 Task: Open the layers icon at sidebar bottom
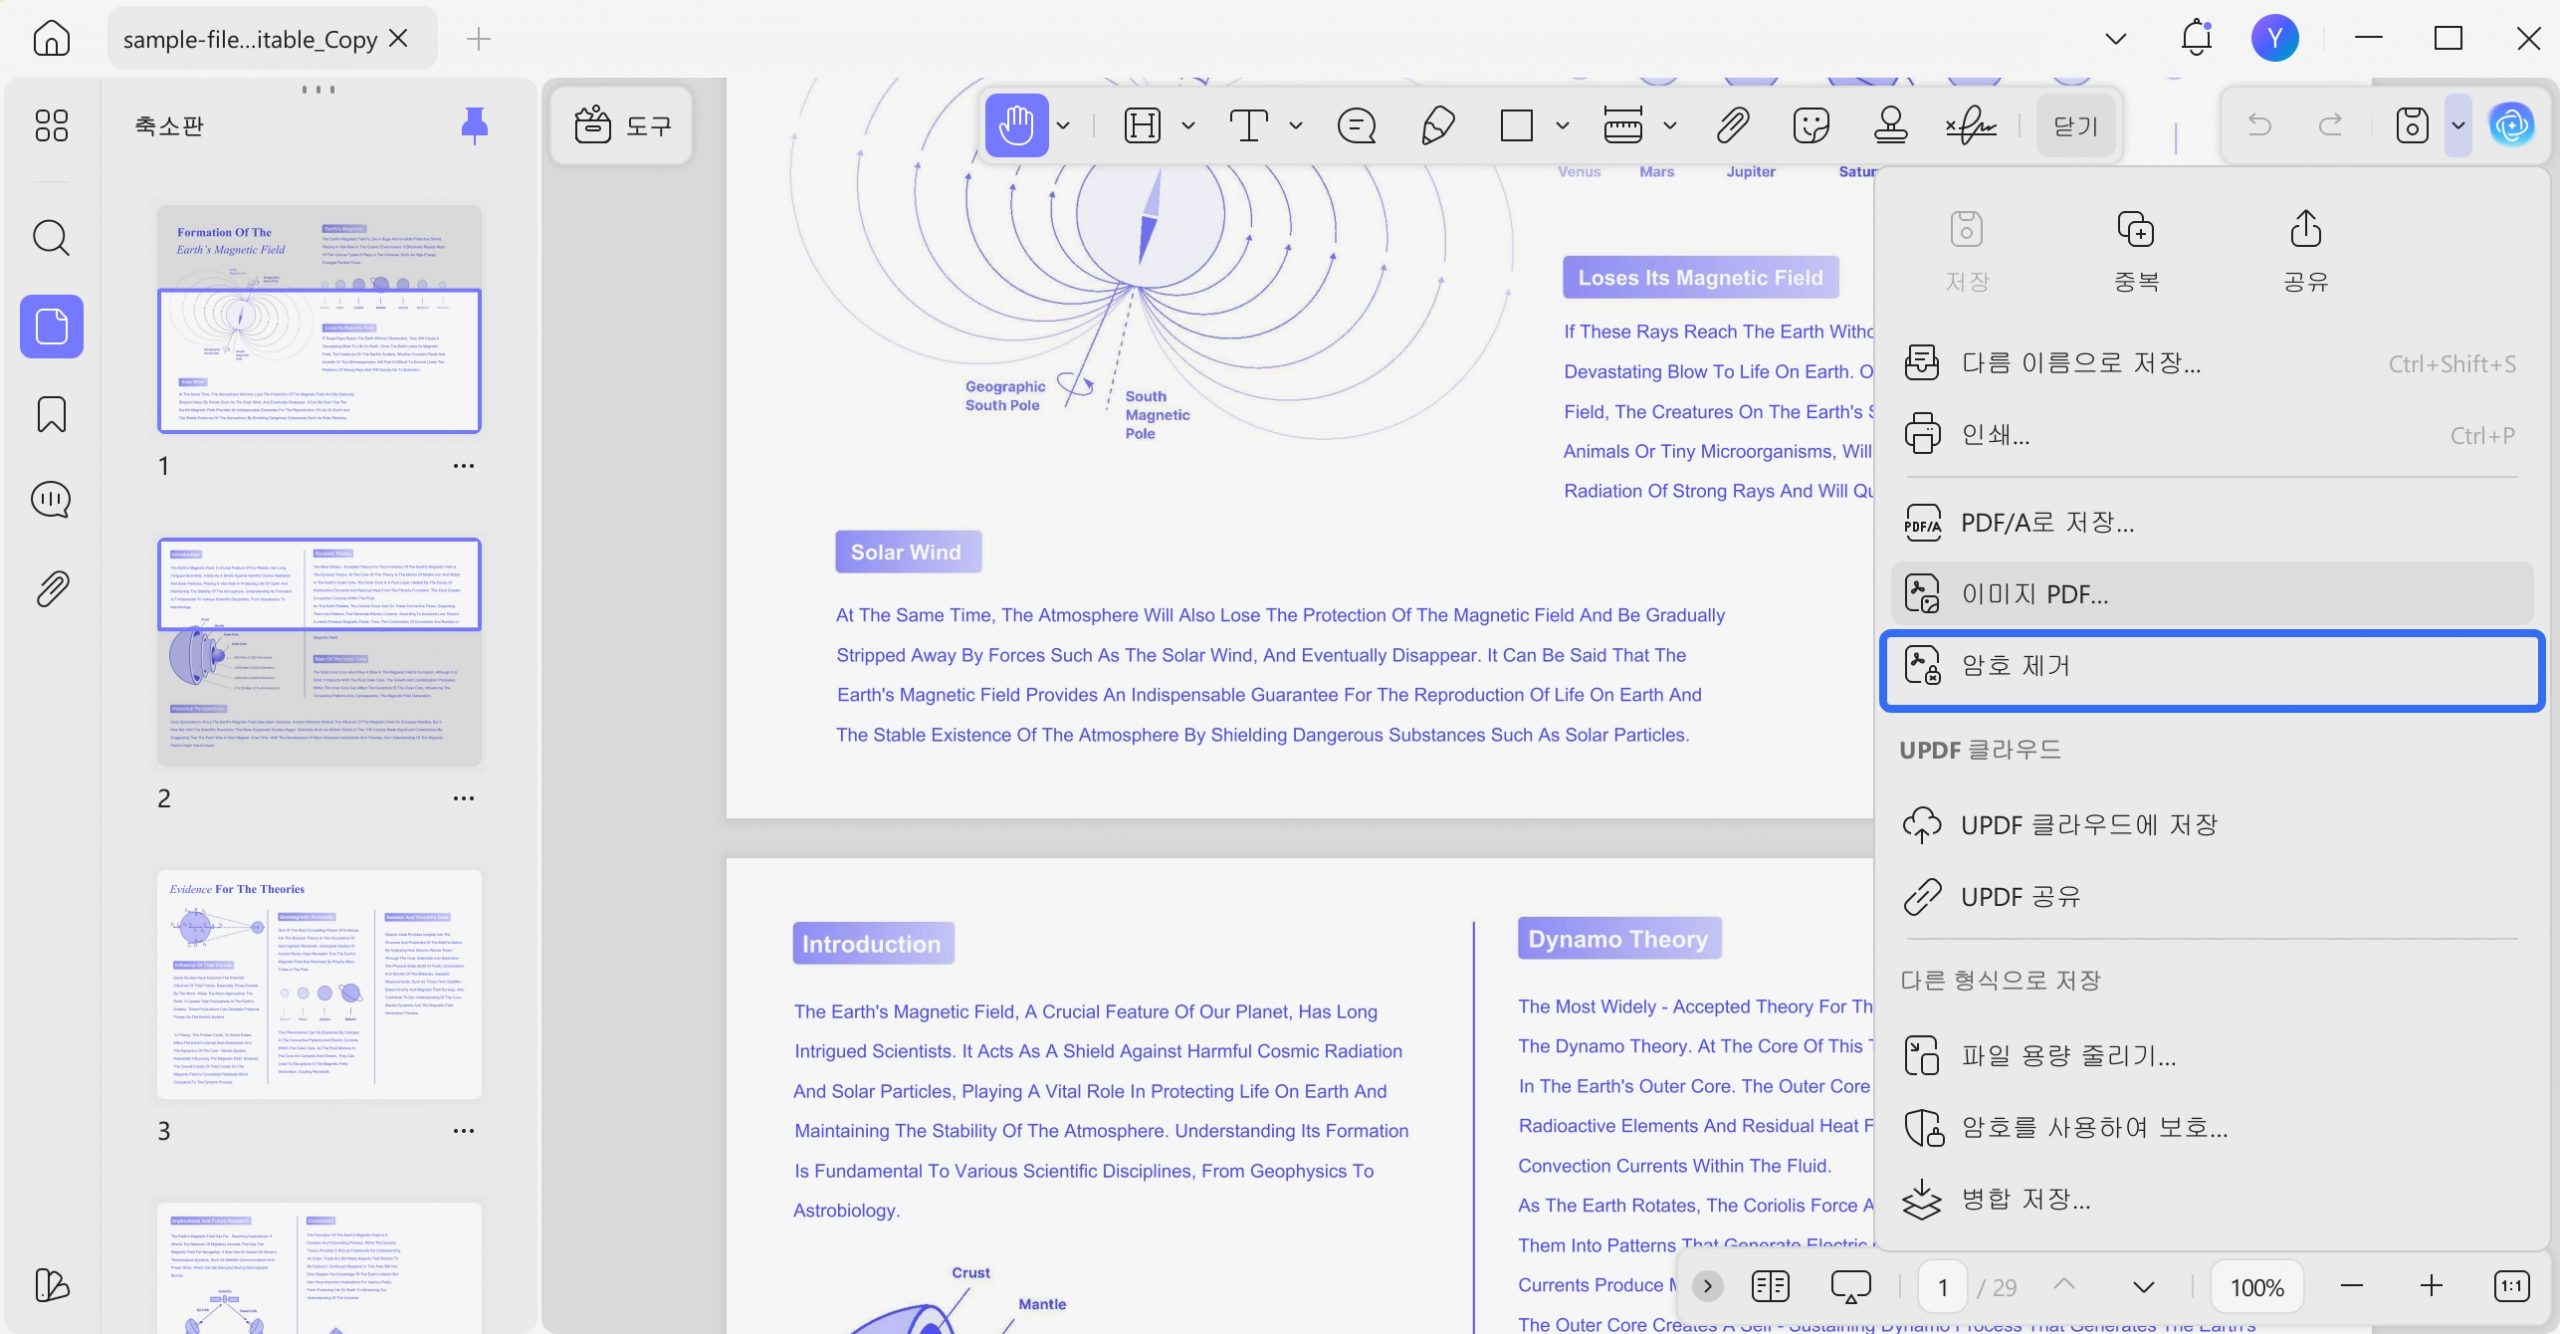tap(51, 1285)
